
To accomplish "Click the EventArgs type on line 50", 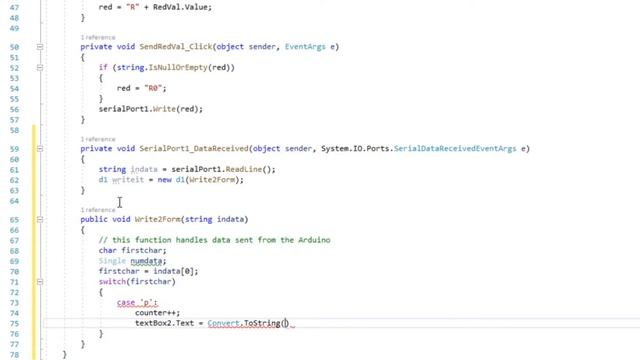I will coord(305,47).
